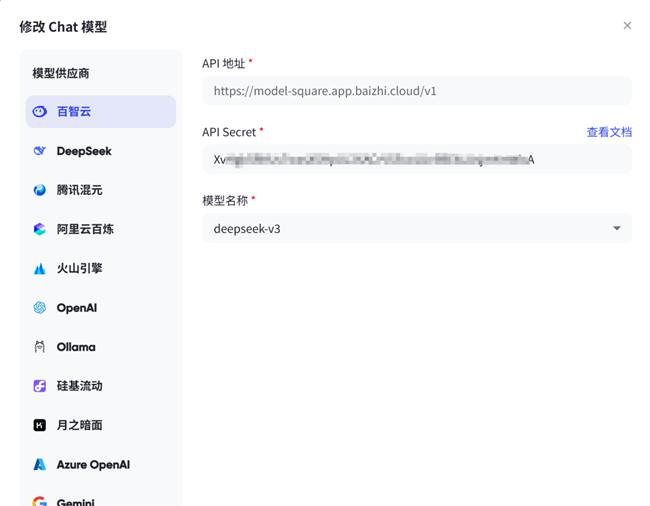This screenshot has height=506, width=650.
Task: Close the 修改 Chat 模型 dialog
Action: point(627,26)
